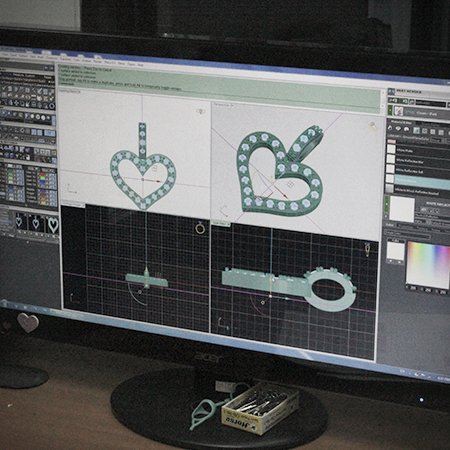Click the first small heart pendant thumbnail
Viewport: 450px width, 450px height.
(x=19, y=221)
